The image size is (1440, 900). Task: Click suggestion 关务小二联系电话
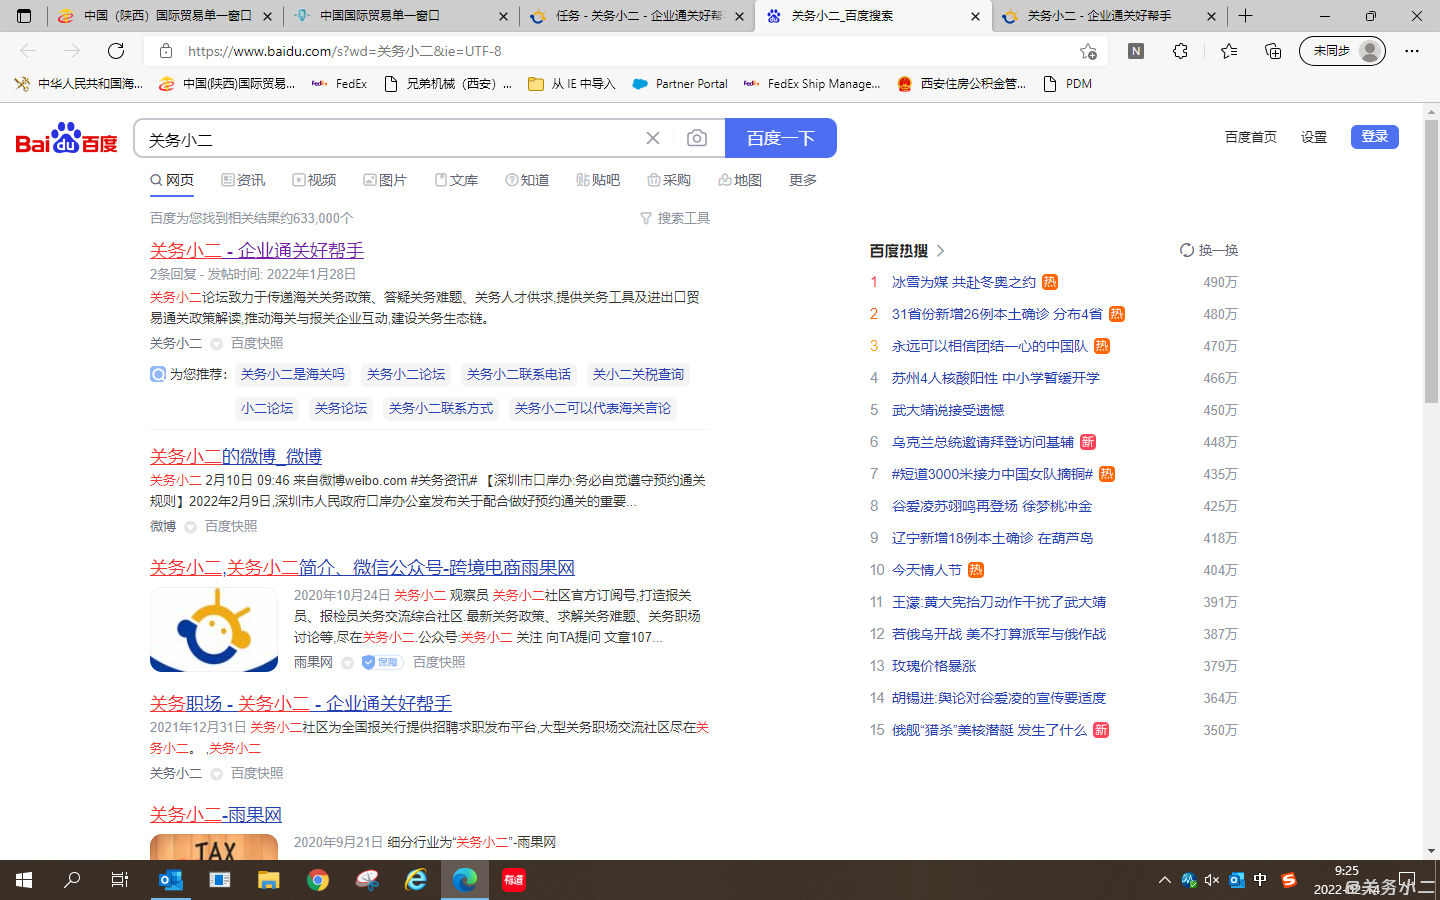(519, 374)
